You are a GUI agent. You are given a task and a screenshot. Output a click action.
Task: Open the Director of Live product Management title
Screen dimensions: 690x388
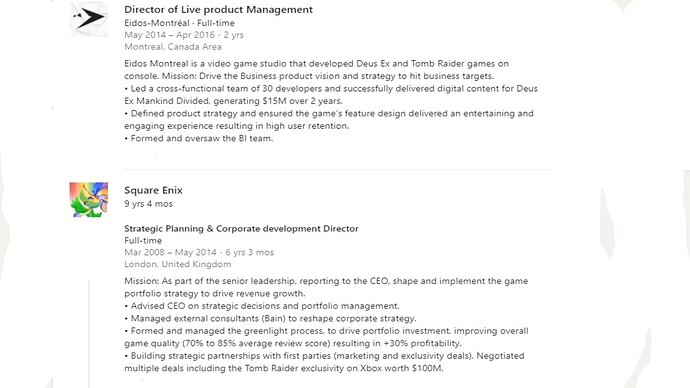tap(218, 9)
